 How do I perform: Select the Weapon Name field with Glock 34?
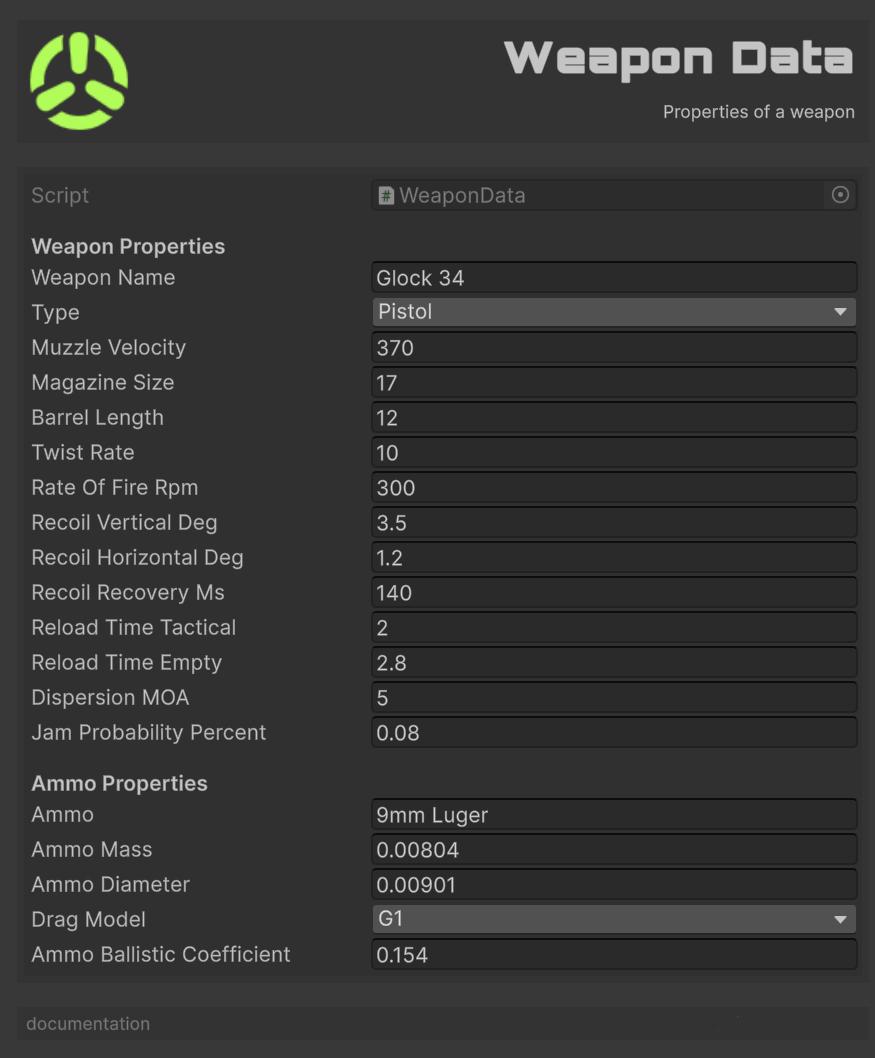[x=614, y=277]
